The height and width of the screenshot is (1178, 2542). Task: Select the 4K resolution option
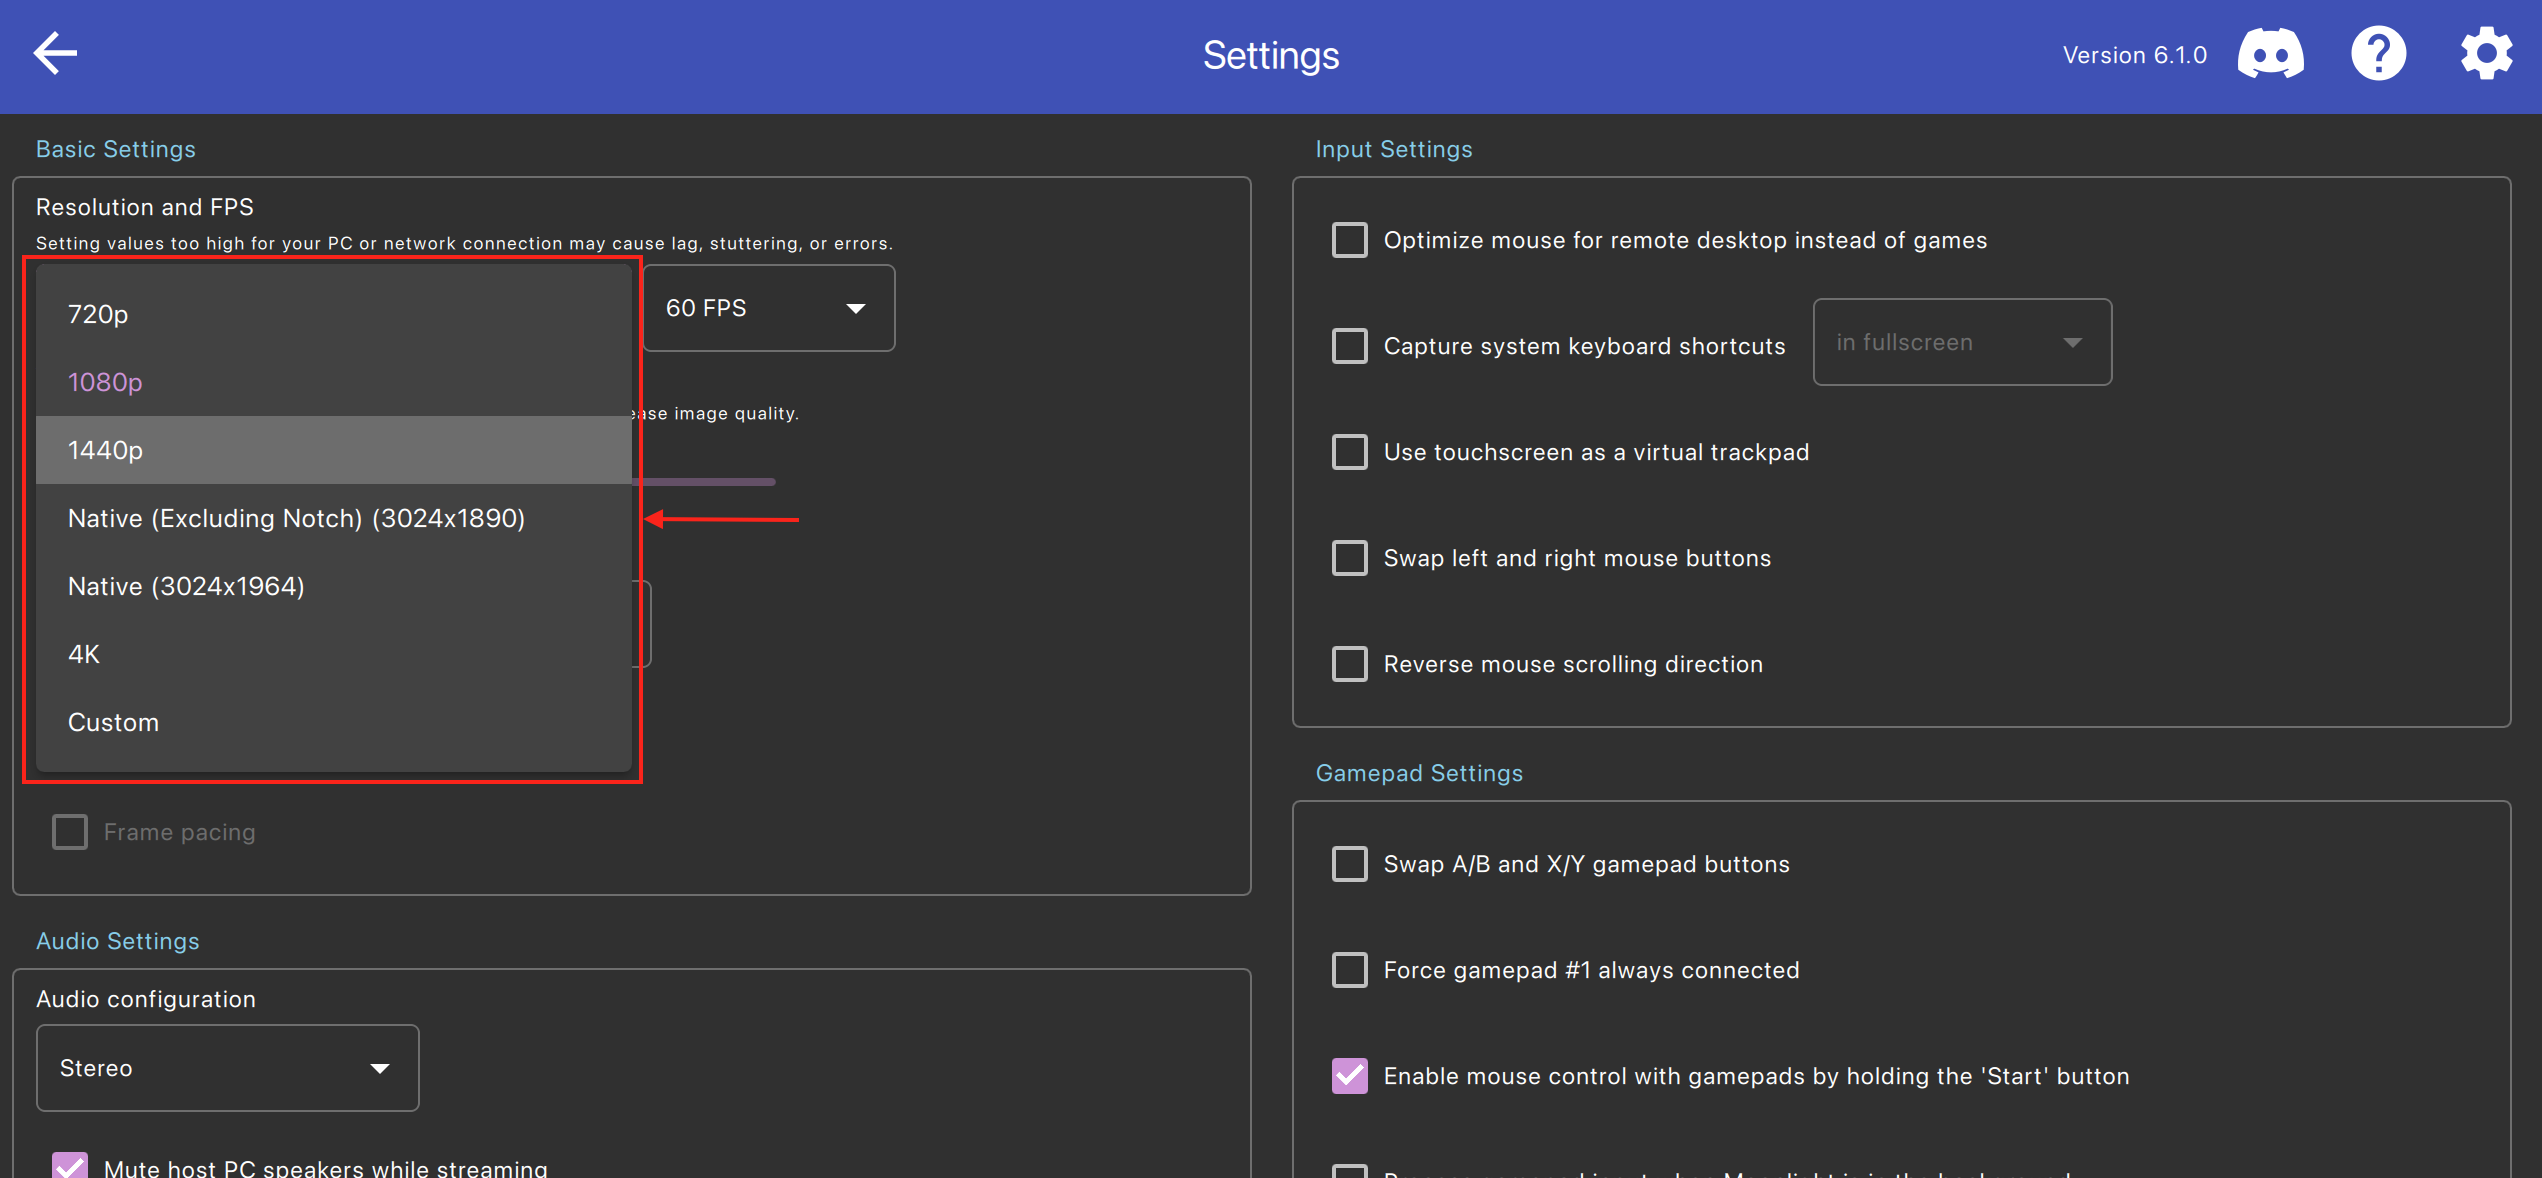tap(84, 654)
